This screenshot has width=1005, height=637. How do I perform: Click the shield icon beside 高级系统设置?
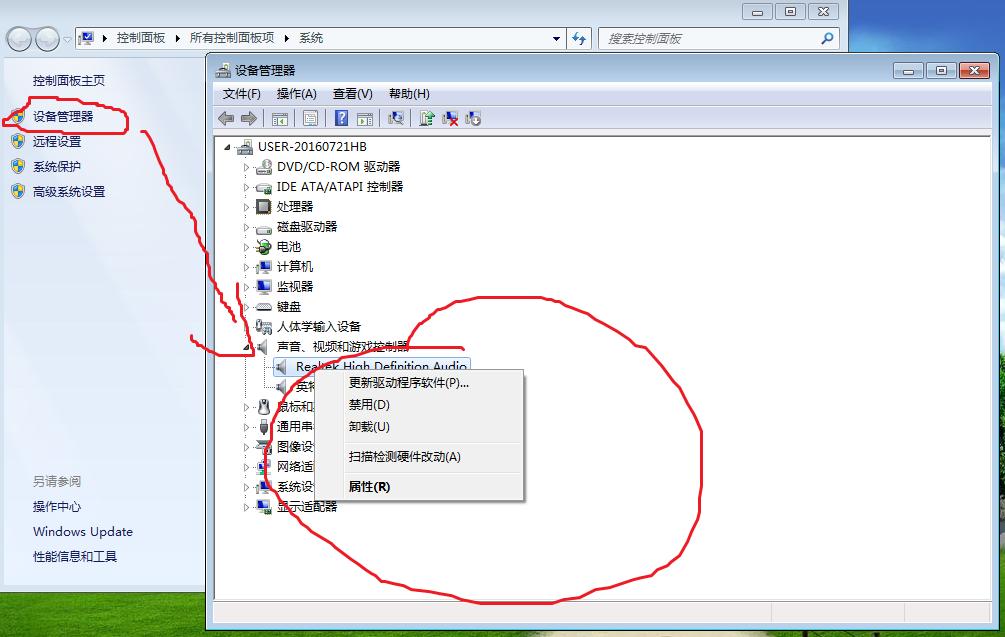18,191
